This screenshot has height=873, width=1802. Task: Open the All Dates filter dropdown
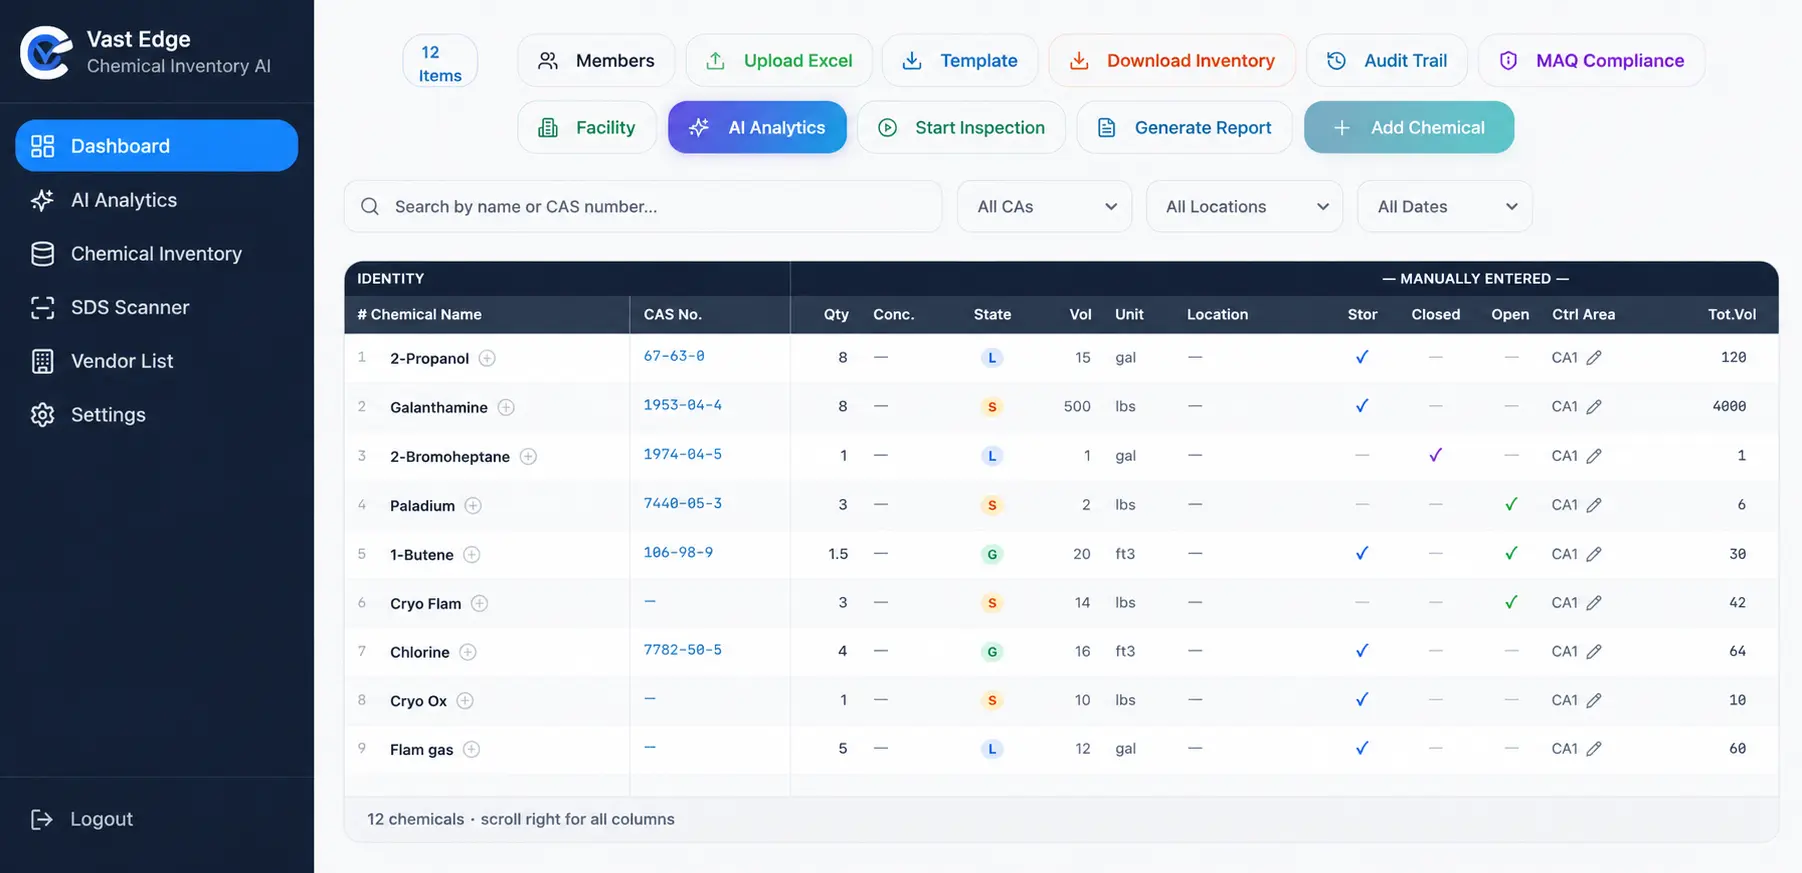tap(1444, 206)
